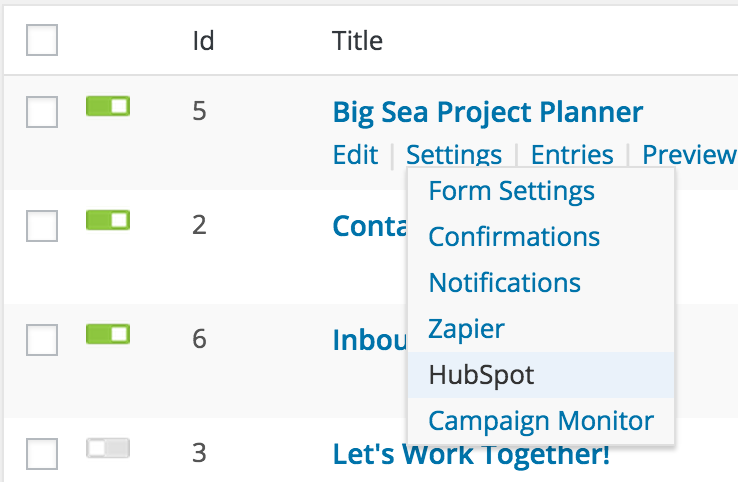Image resolution: width=738 pixels, height=482 pixels.
Task: Open Entries for Big Sea Project Planner
Action: pos(572,155)
